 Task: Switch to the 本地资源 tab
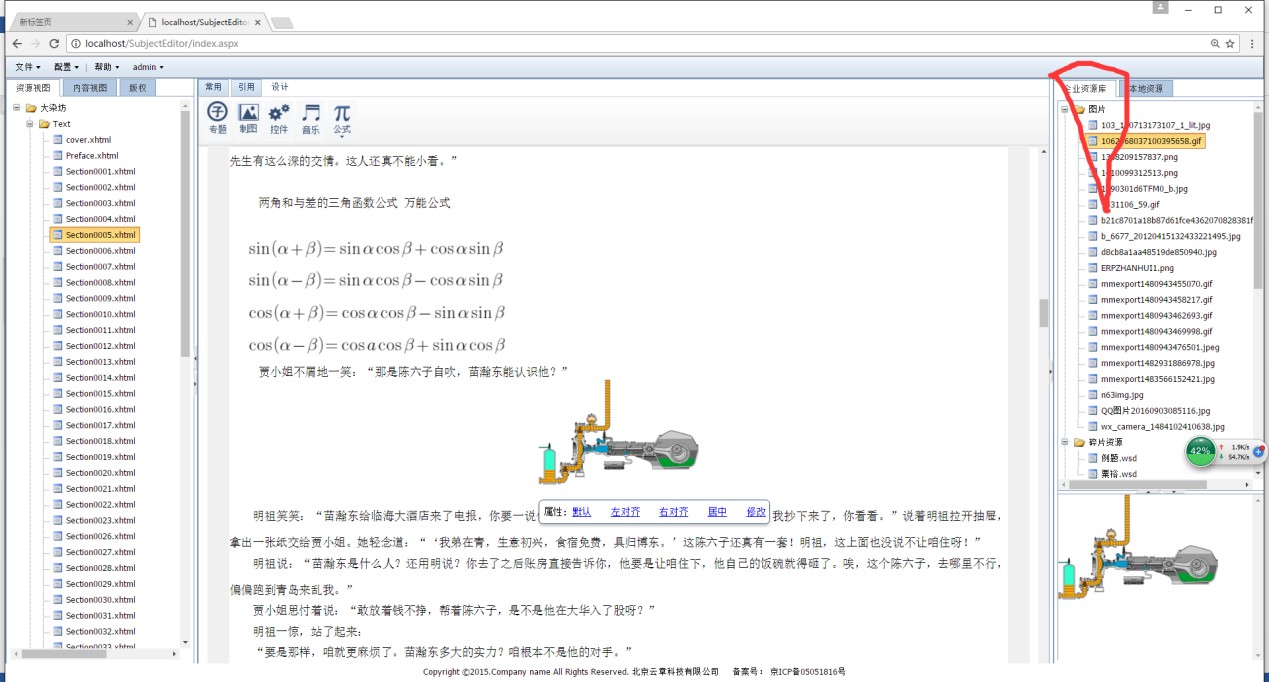tap(1145, 88)
